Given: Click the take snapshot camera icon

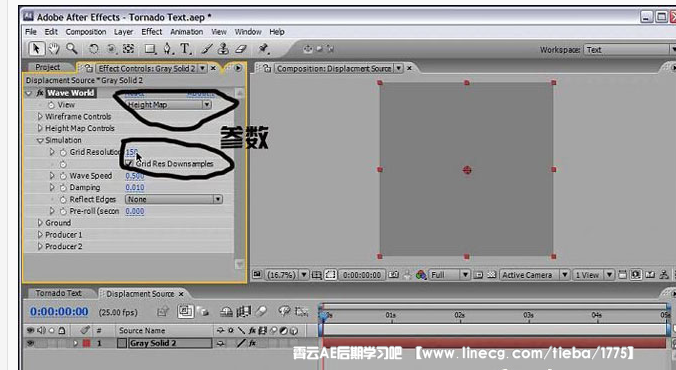Looking at the screenshot, I should click(x=393, y=275).
